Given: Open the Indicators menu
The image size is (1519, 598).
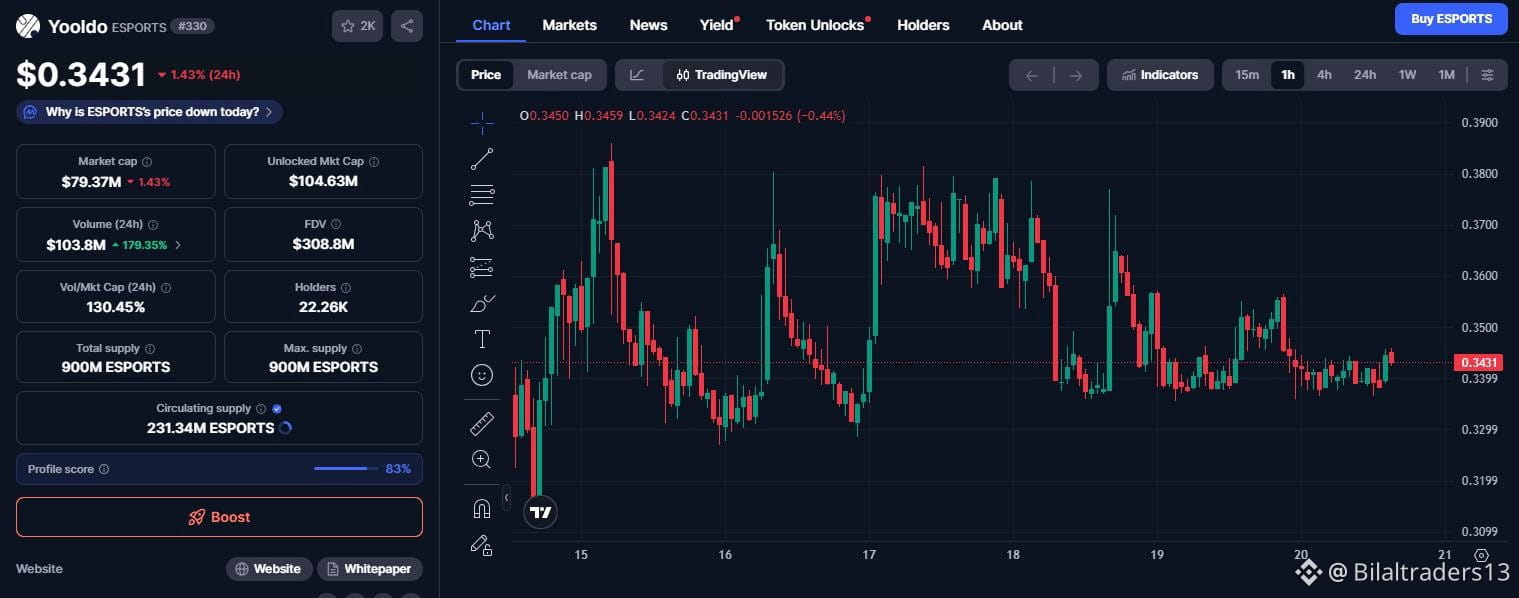Looking at the screenshot, I should click(x=1160, y=75).
